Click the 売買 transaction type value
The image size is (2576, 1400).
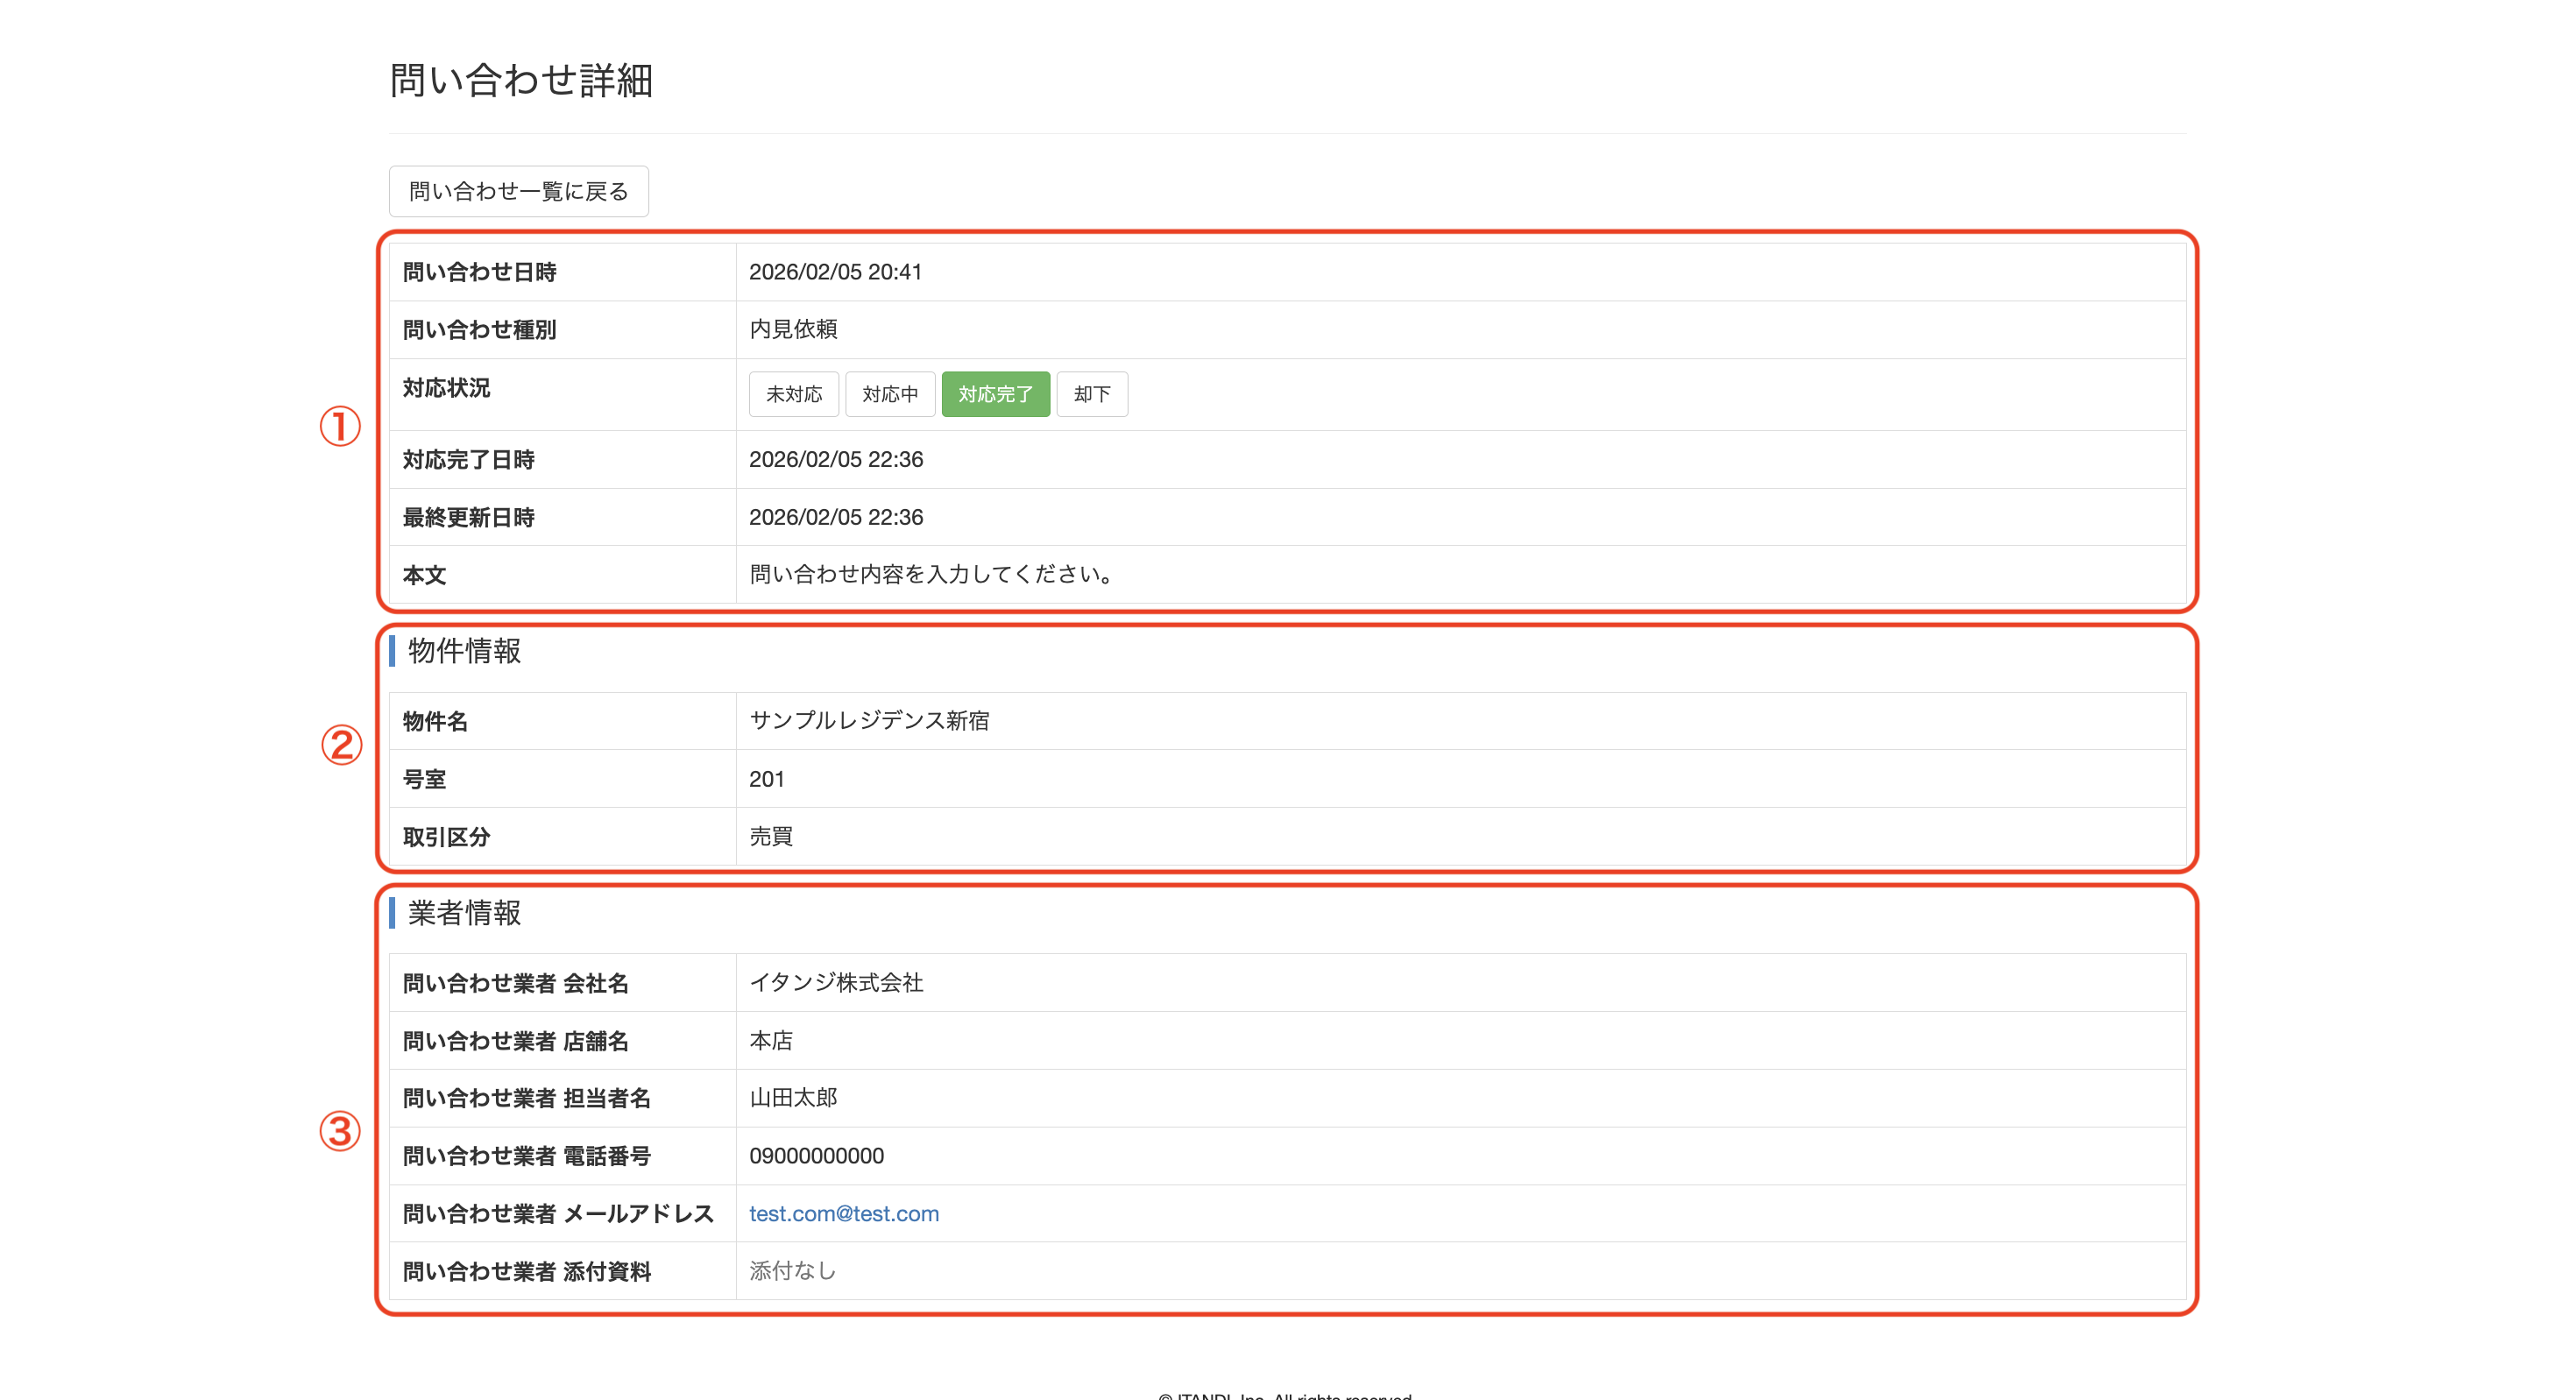pyautogui.click(x=771, y=836)
